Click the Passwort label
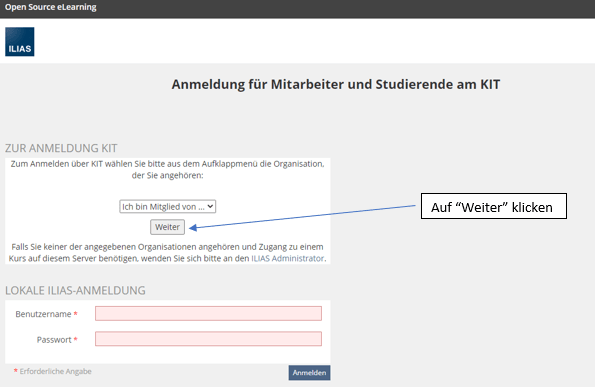 pyautogui.click(x=54, y=340)
